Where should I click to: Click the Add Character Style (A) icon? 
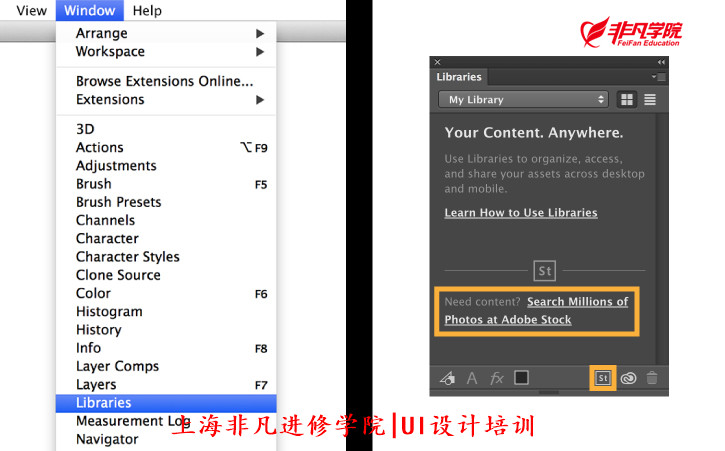tap(472, 378)
